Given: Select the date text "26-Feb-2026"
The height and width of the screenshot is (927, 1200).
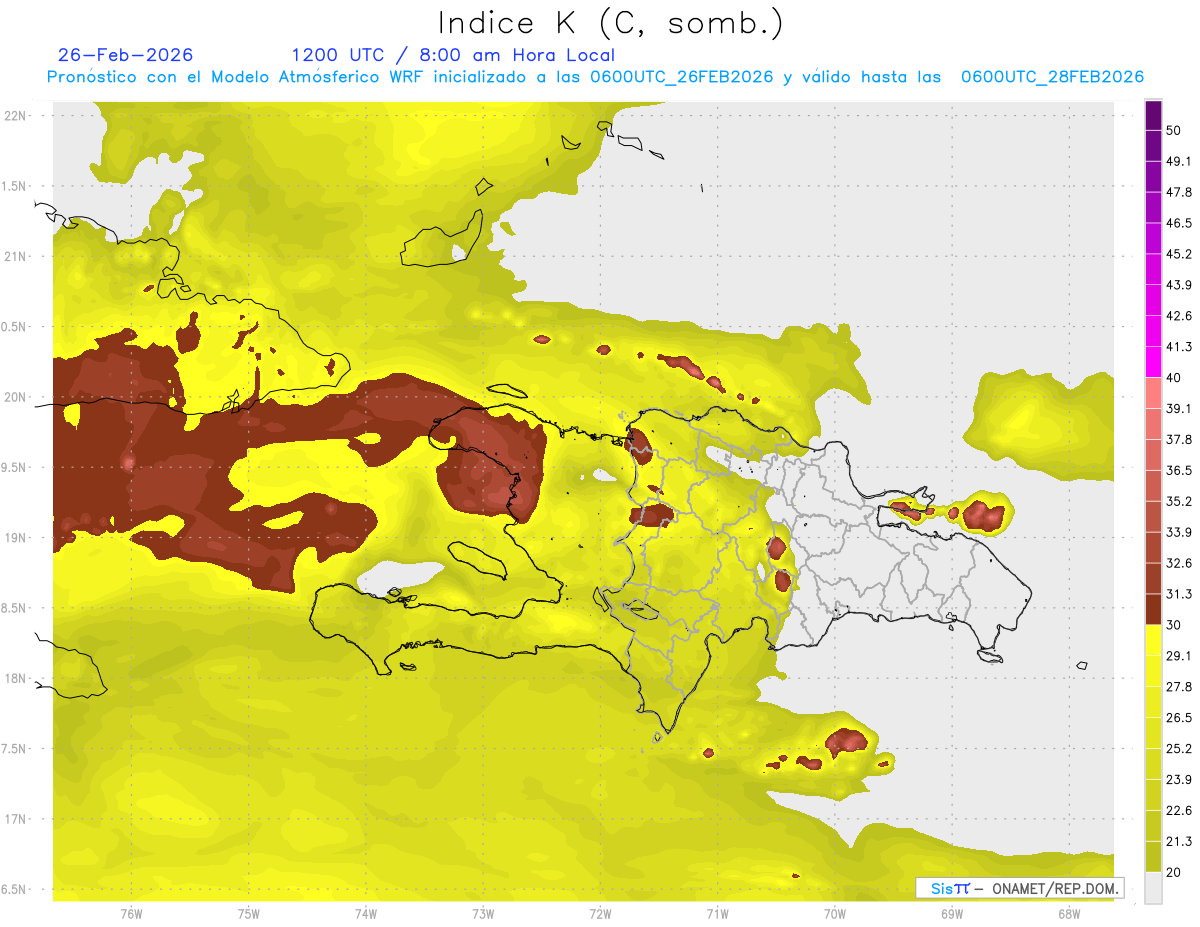Looking at the screenshot, I should tap(126, 55).
